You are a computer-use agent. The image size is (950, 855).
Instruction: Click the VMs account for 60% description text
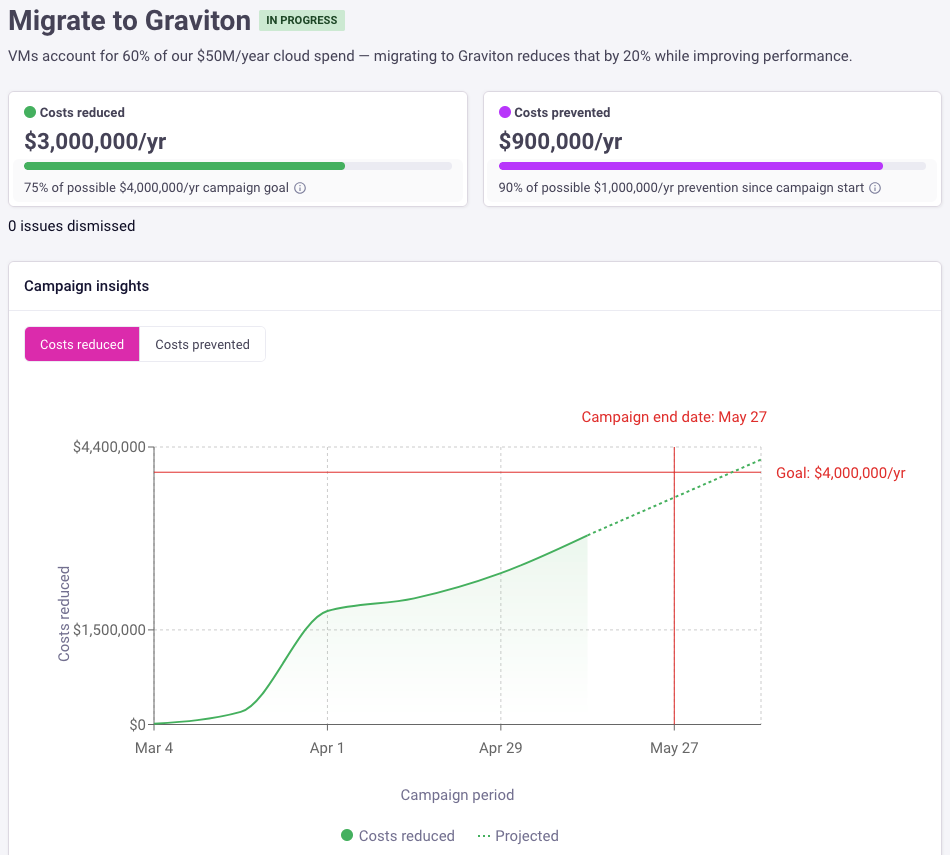tap(430, 56)
